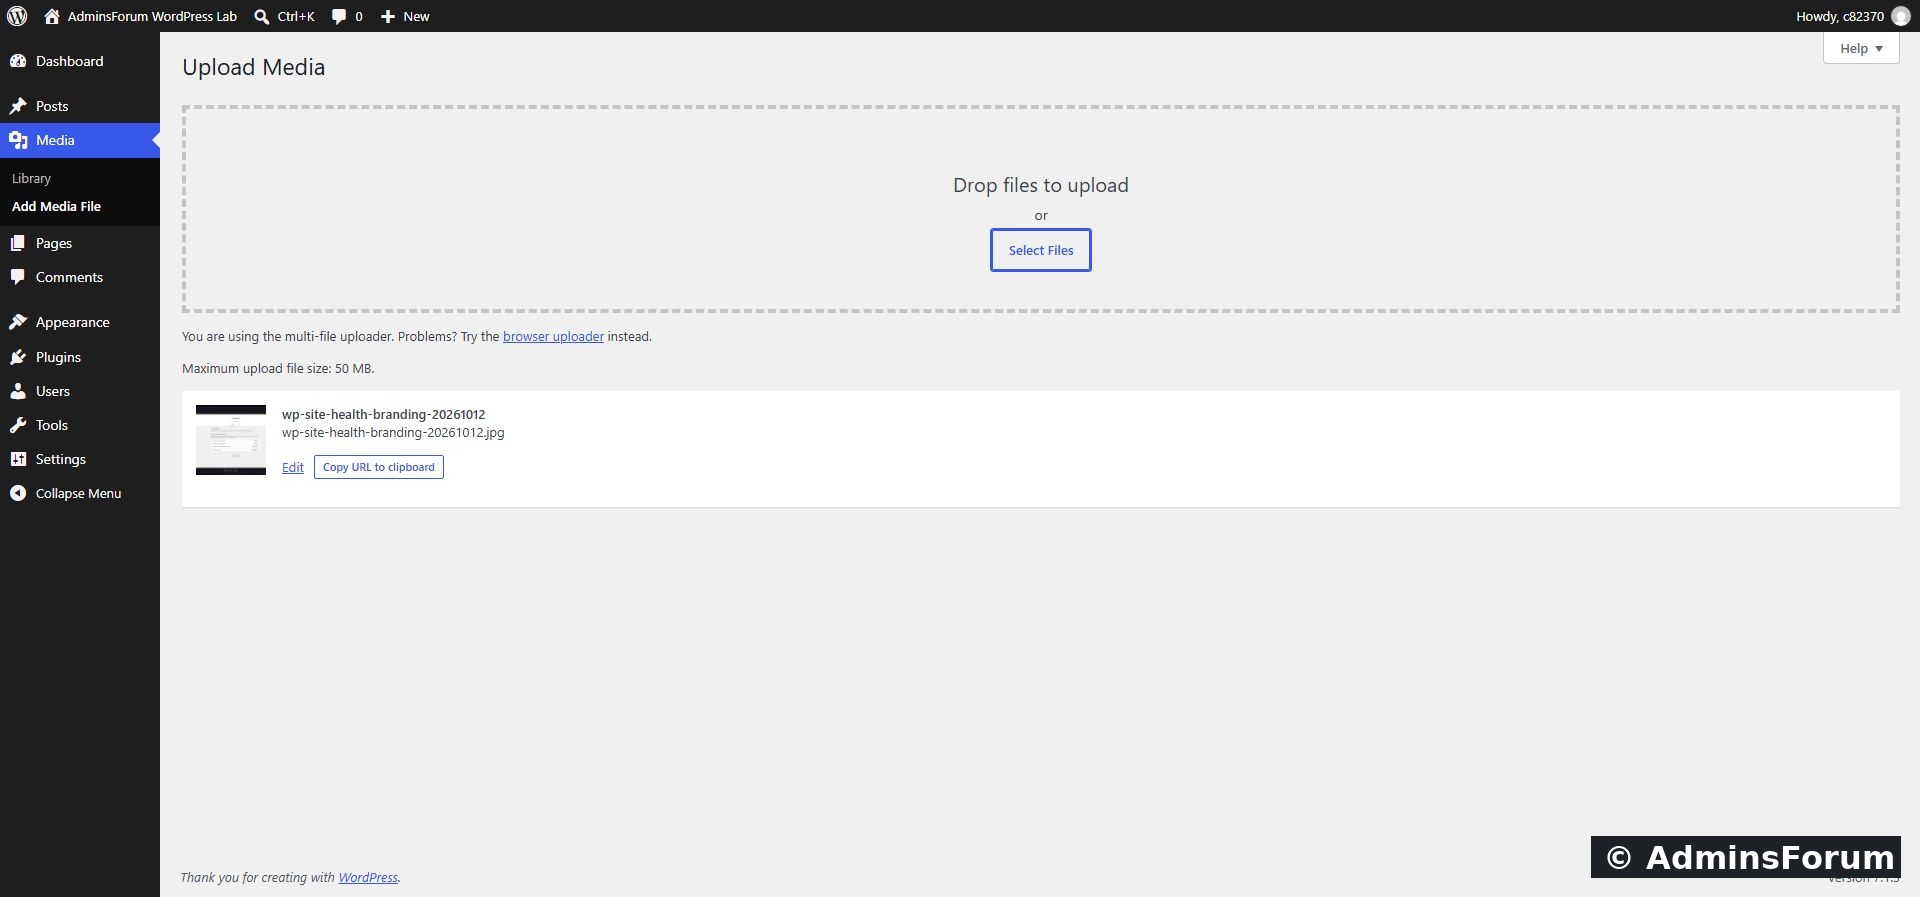
Task: Expand the Help dropdown
Action: point(1860,48)
